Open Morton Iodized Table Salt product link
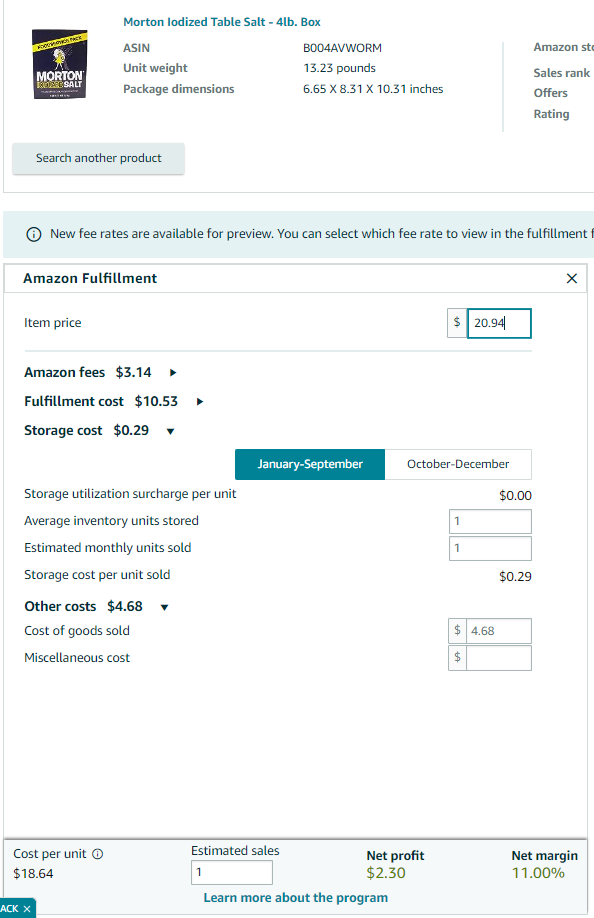This screenshot has width=594, height=918. coord(222,22)
